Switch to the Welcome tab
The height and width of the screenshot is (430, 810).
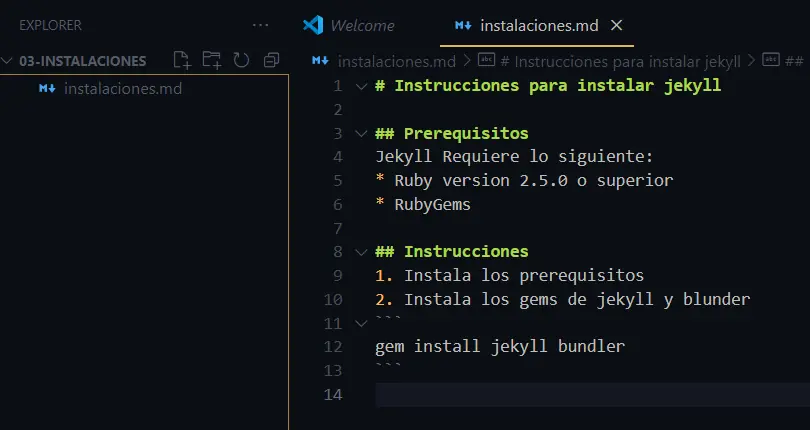[362, 25]
